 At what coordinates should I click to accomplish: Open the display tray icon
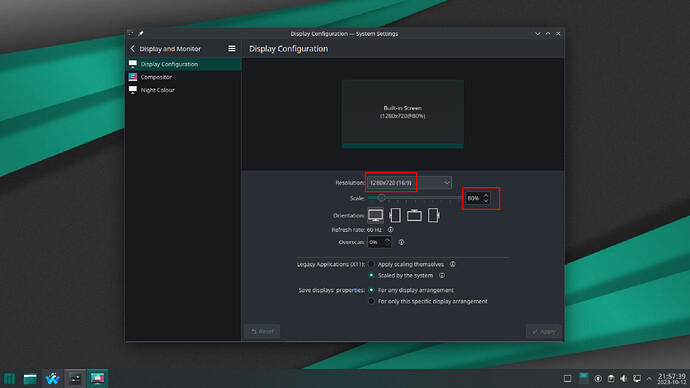(637, 378)
